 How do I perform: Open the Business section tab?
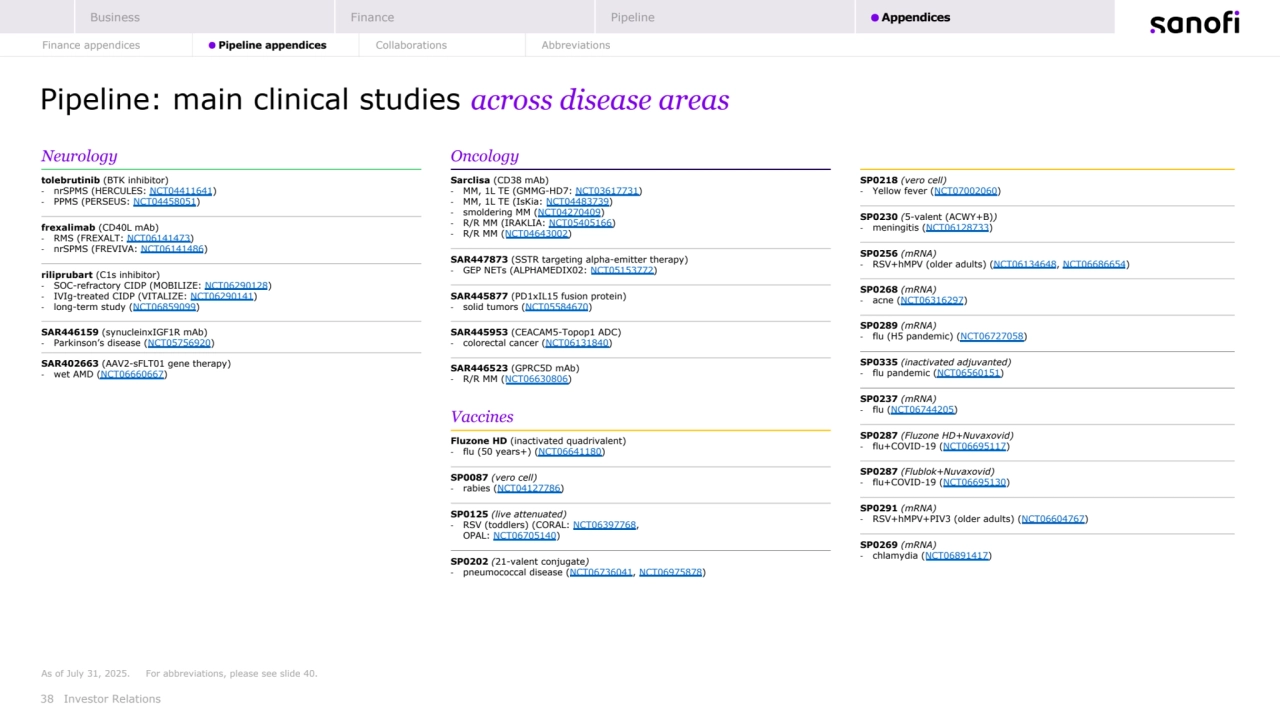click(204, 17)
